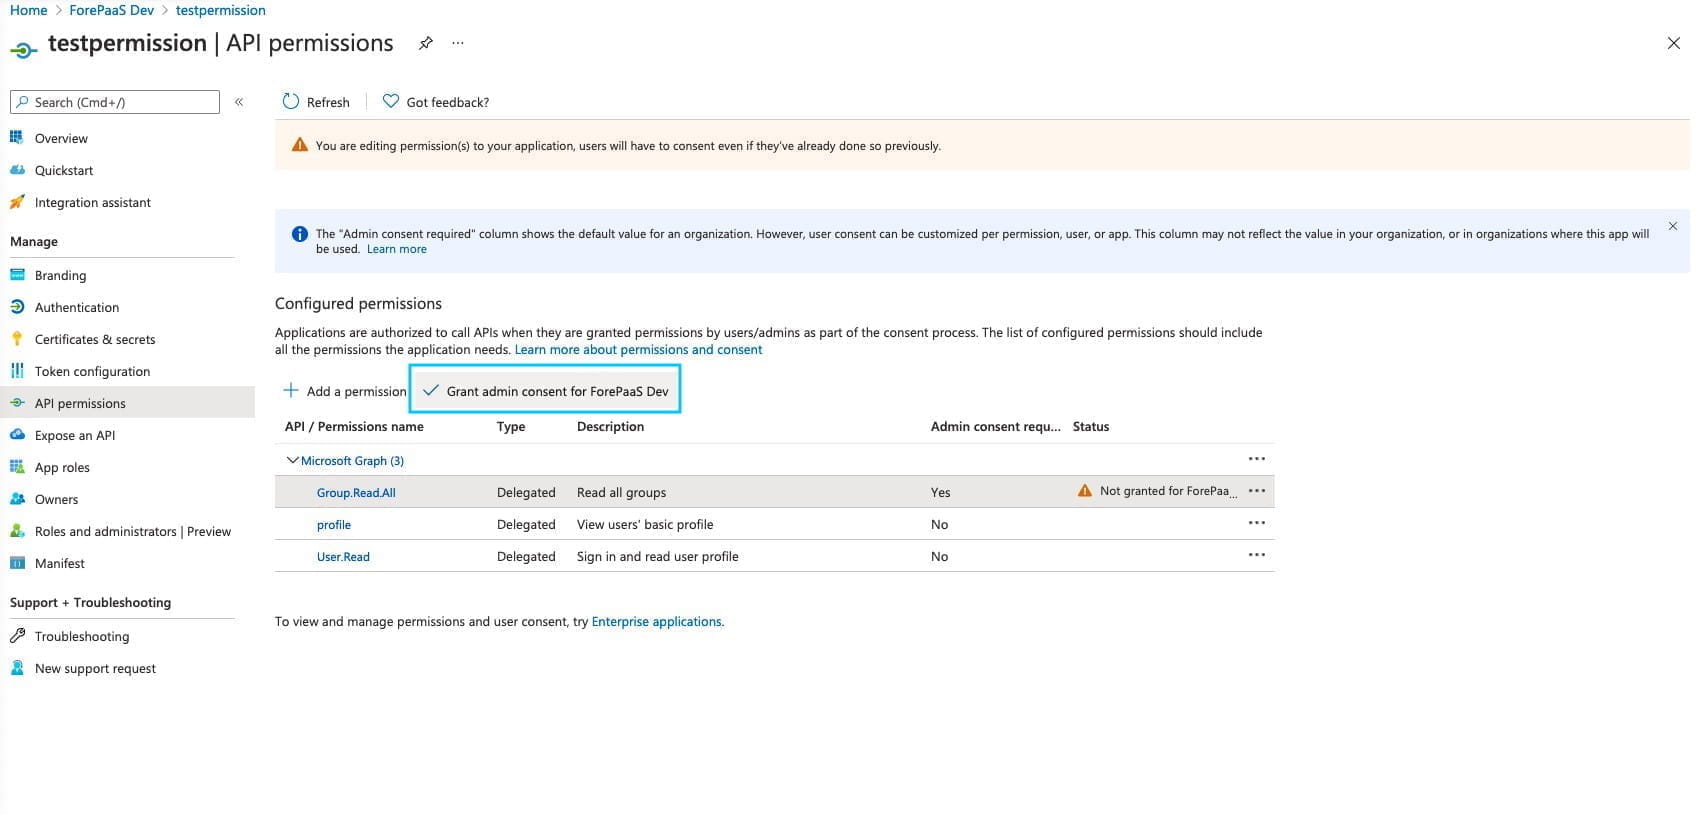This screenshot has width=1705, height=815.
Task: Open the Manifest page
Action: [x=60, y=563]
